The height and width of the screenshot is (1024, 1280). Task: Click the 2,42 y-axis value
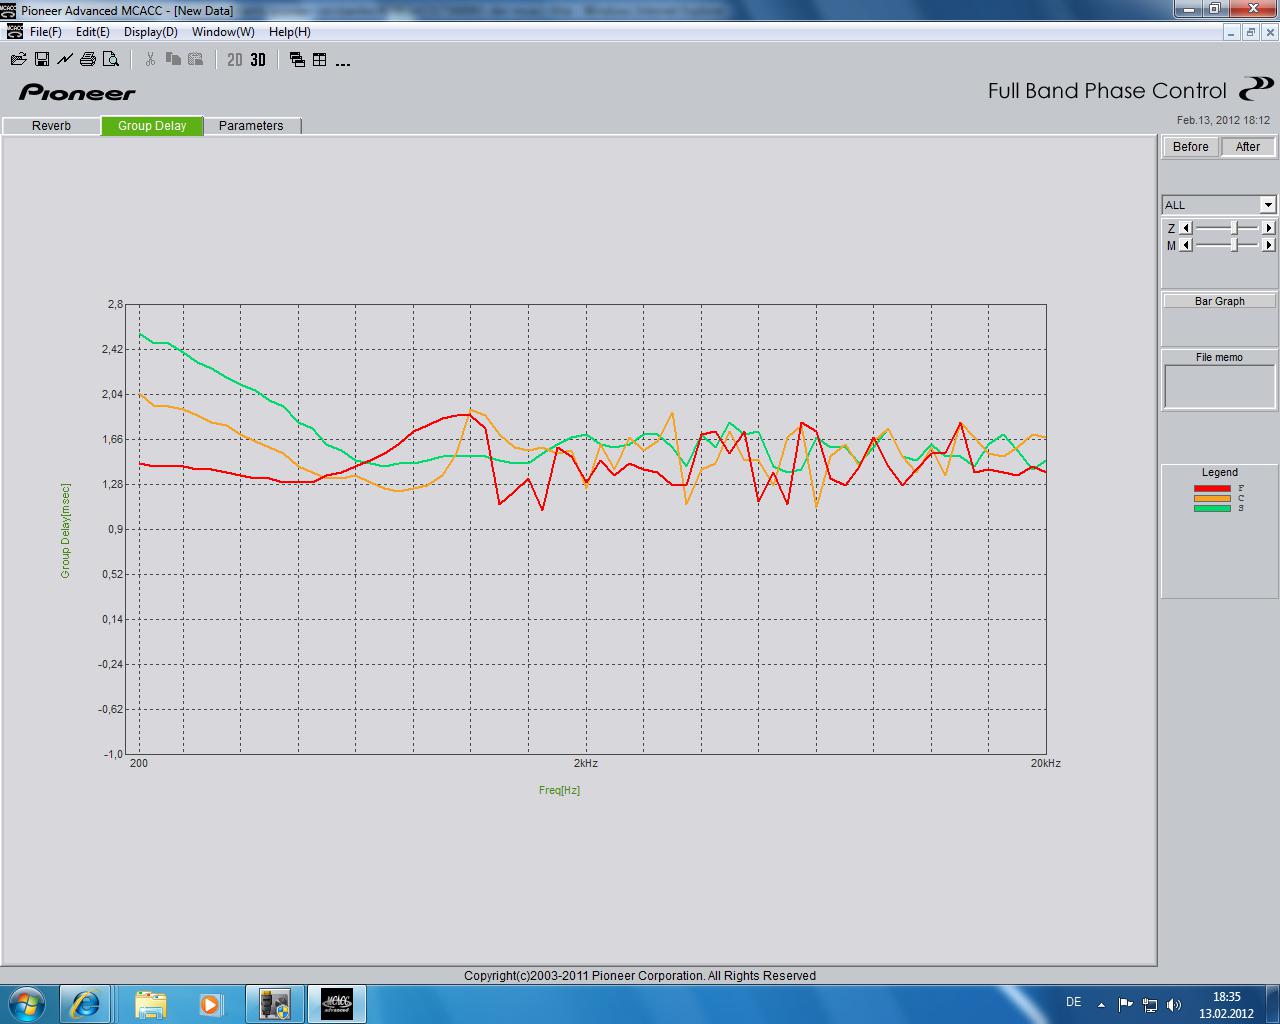(x=113, y=349)
